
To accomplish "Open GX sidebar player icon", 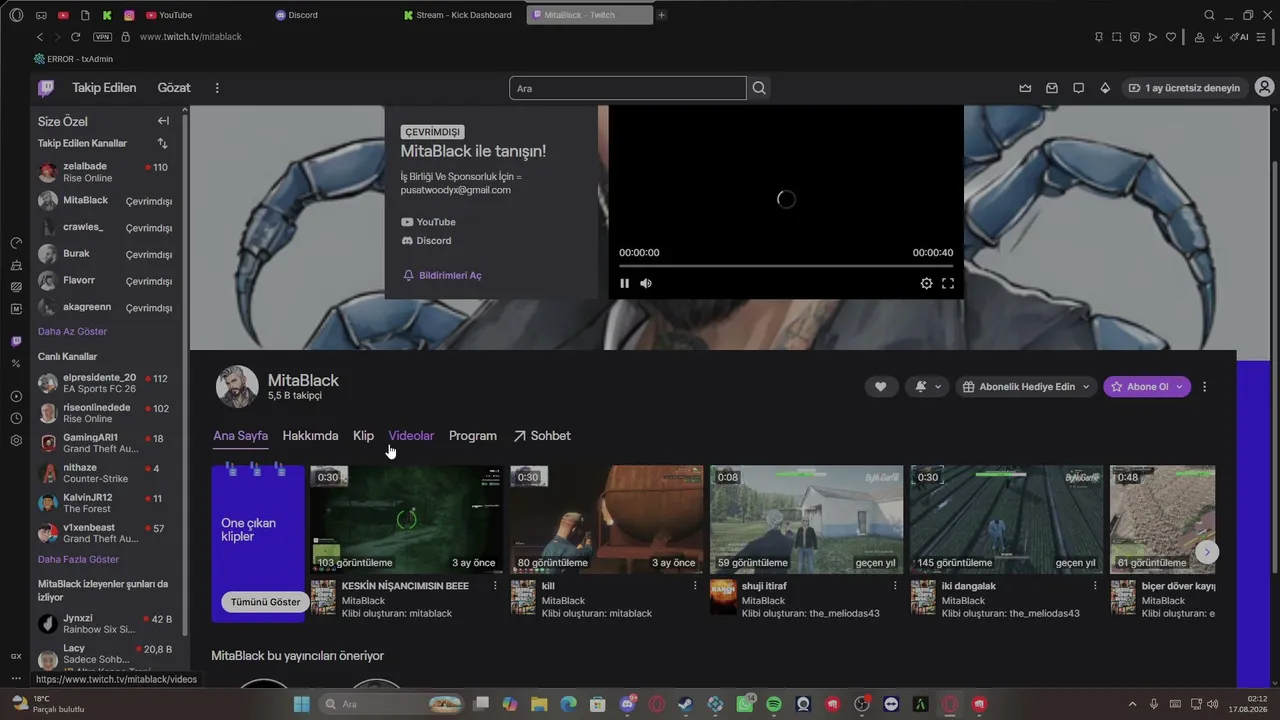I will [16, 396].
